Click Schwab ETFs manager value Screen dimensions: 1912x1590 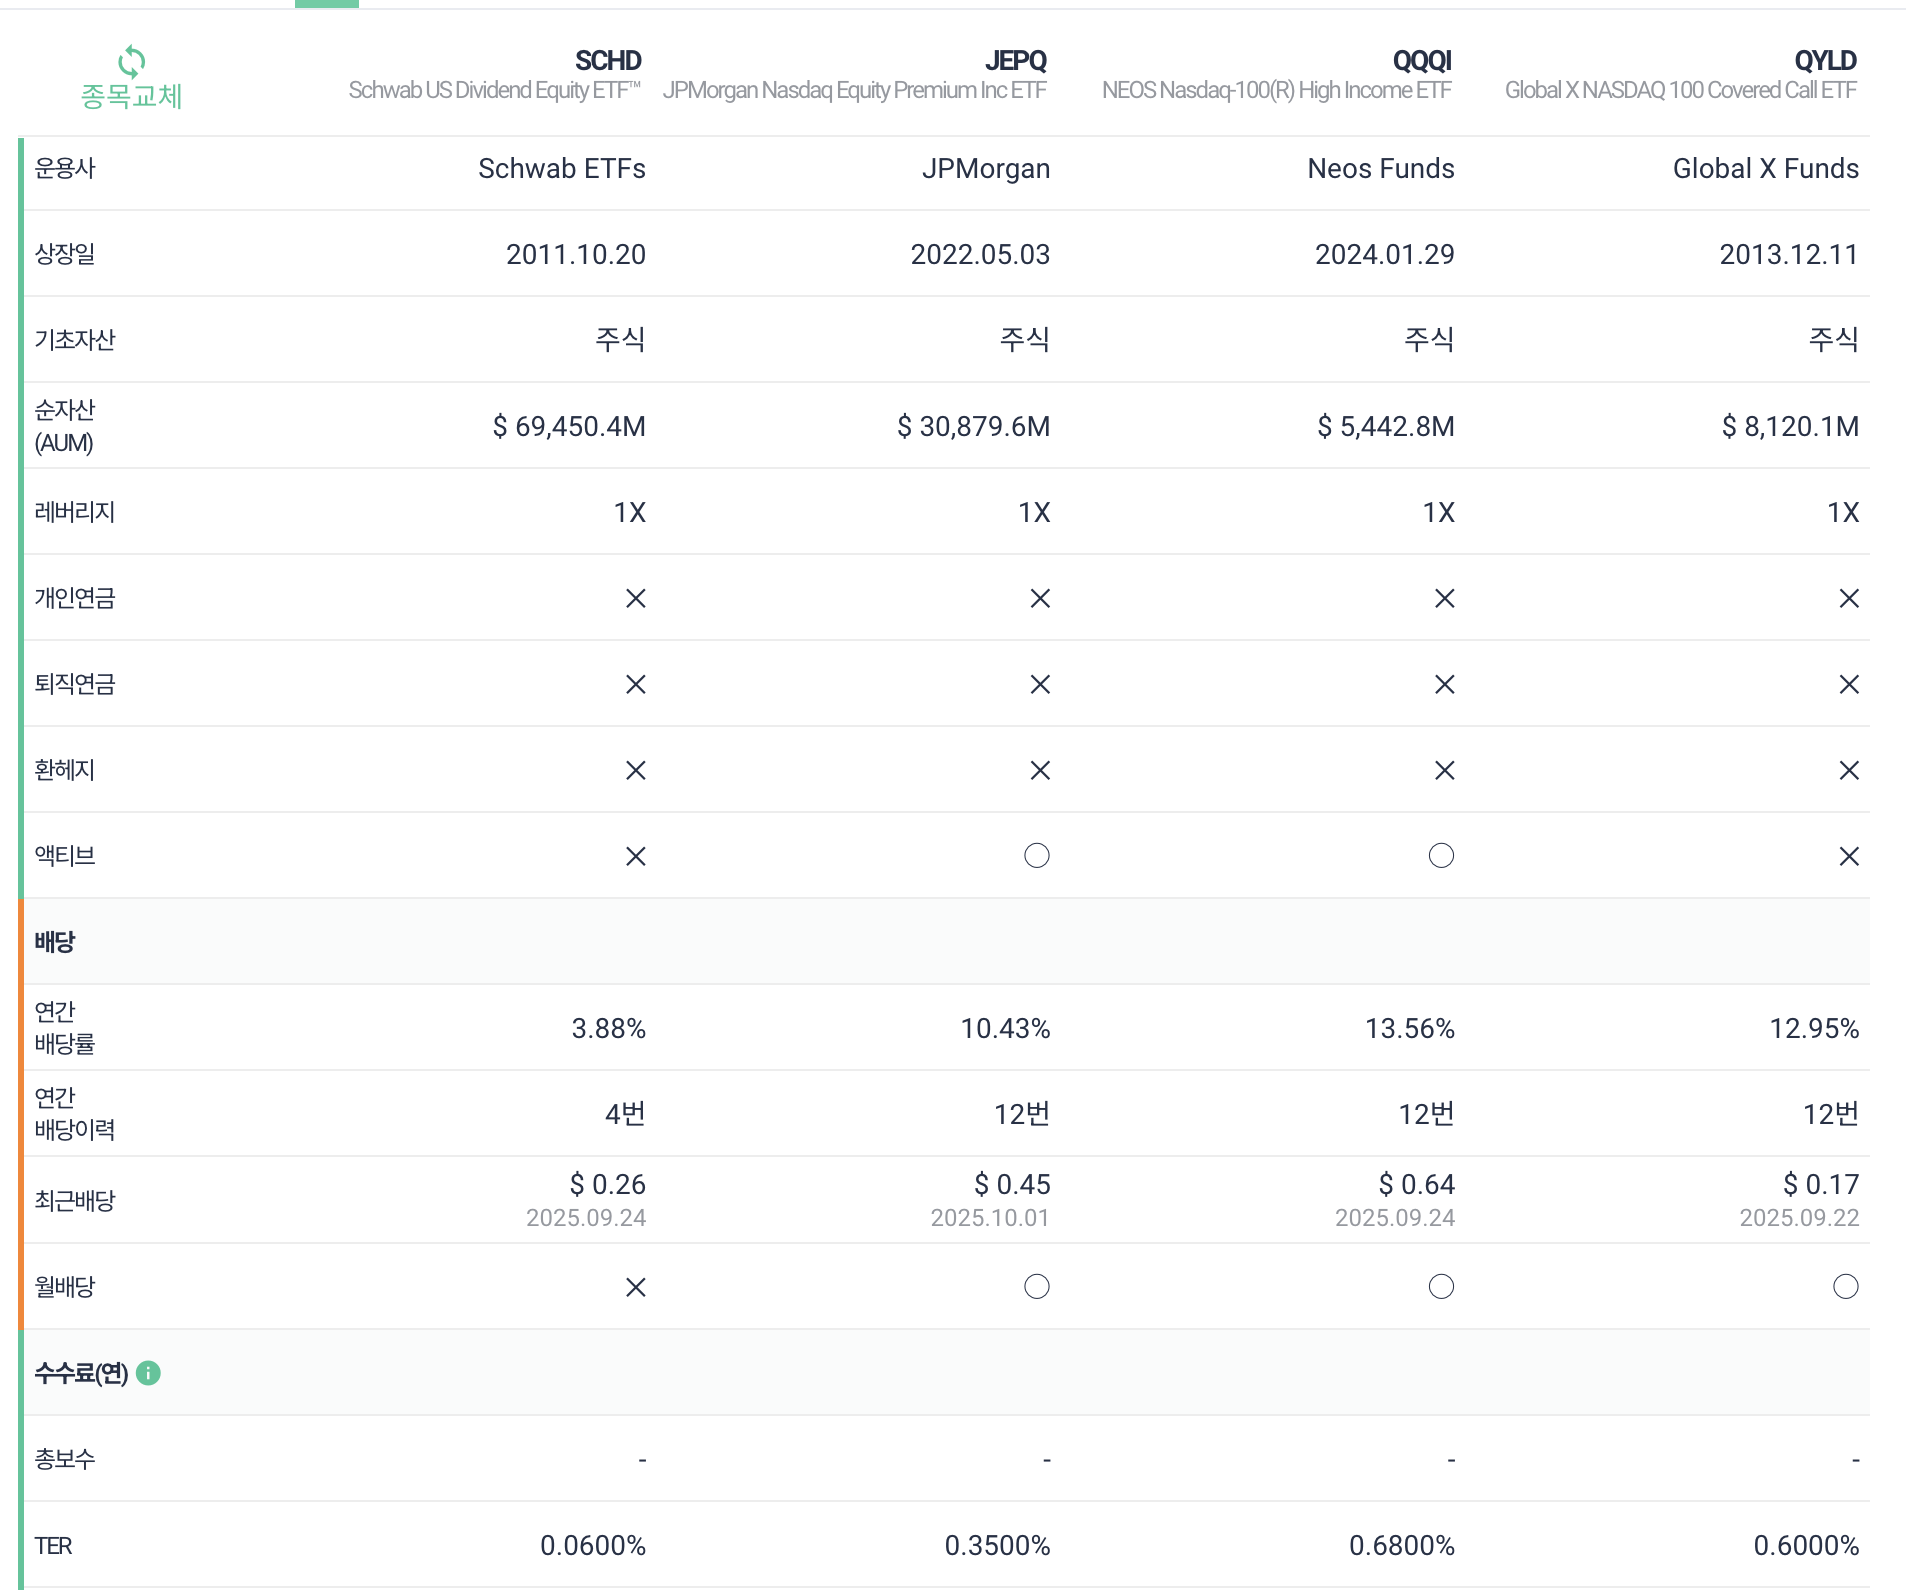pos(561,168)
